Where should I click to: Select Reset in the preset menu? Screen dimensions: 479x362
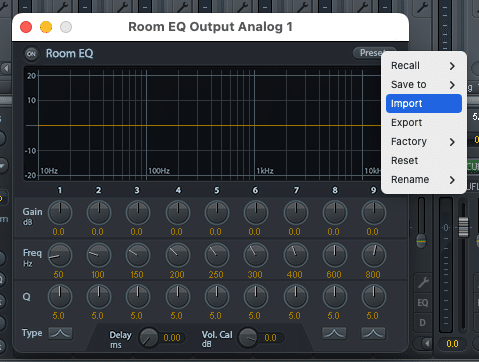[x=424, y=161]
